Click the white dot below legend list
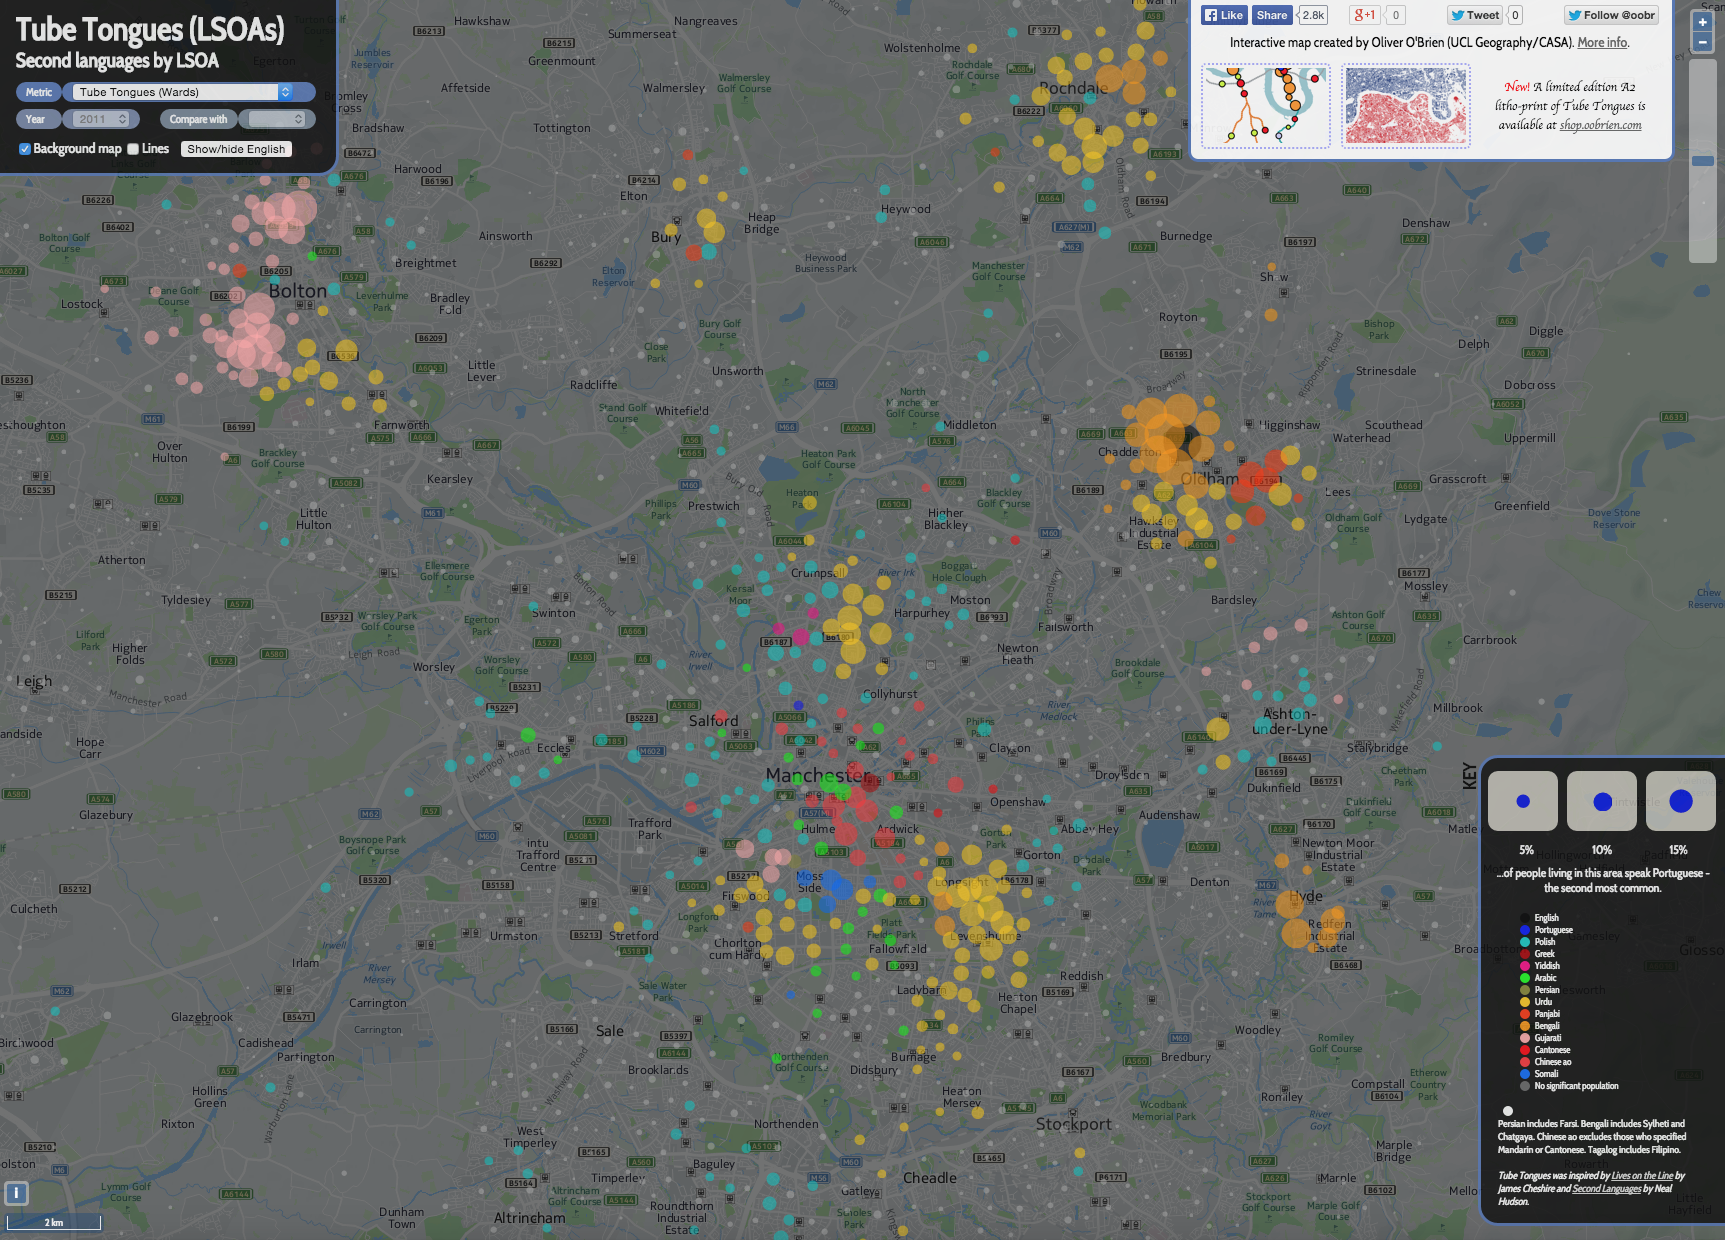The width and height of the screenshot is (1725, 1240). [x=1508, y=1110]
